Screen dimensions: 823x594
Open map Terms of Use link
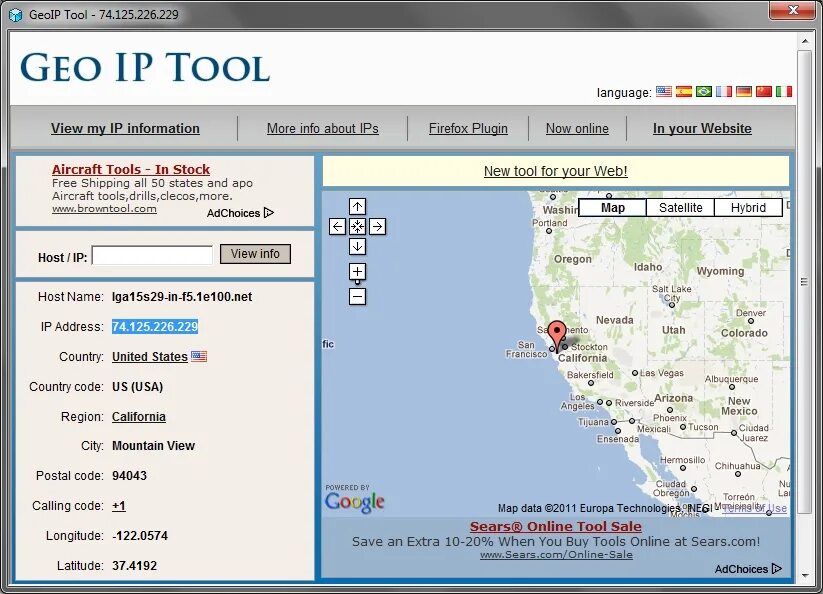[x=755, y=508]
